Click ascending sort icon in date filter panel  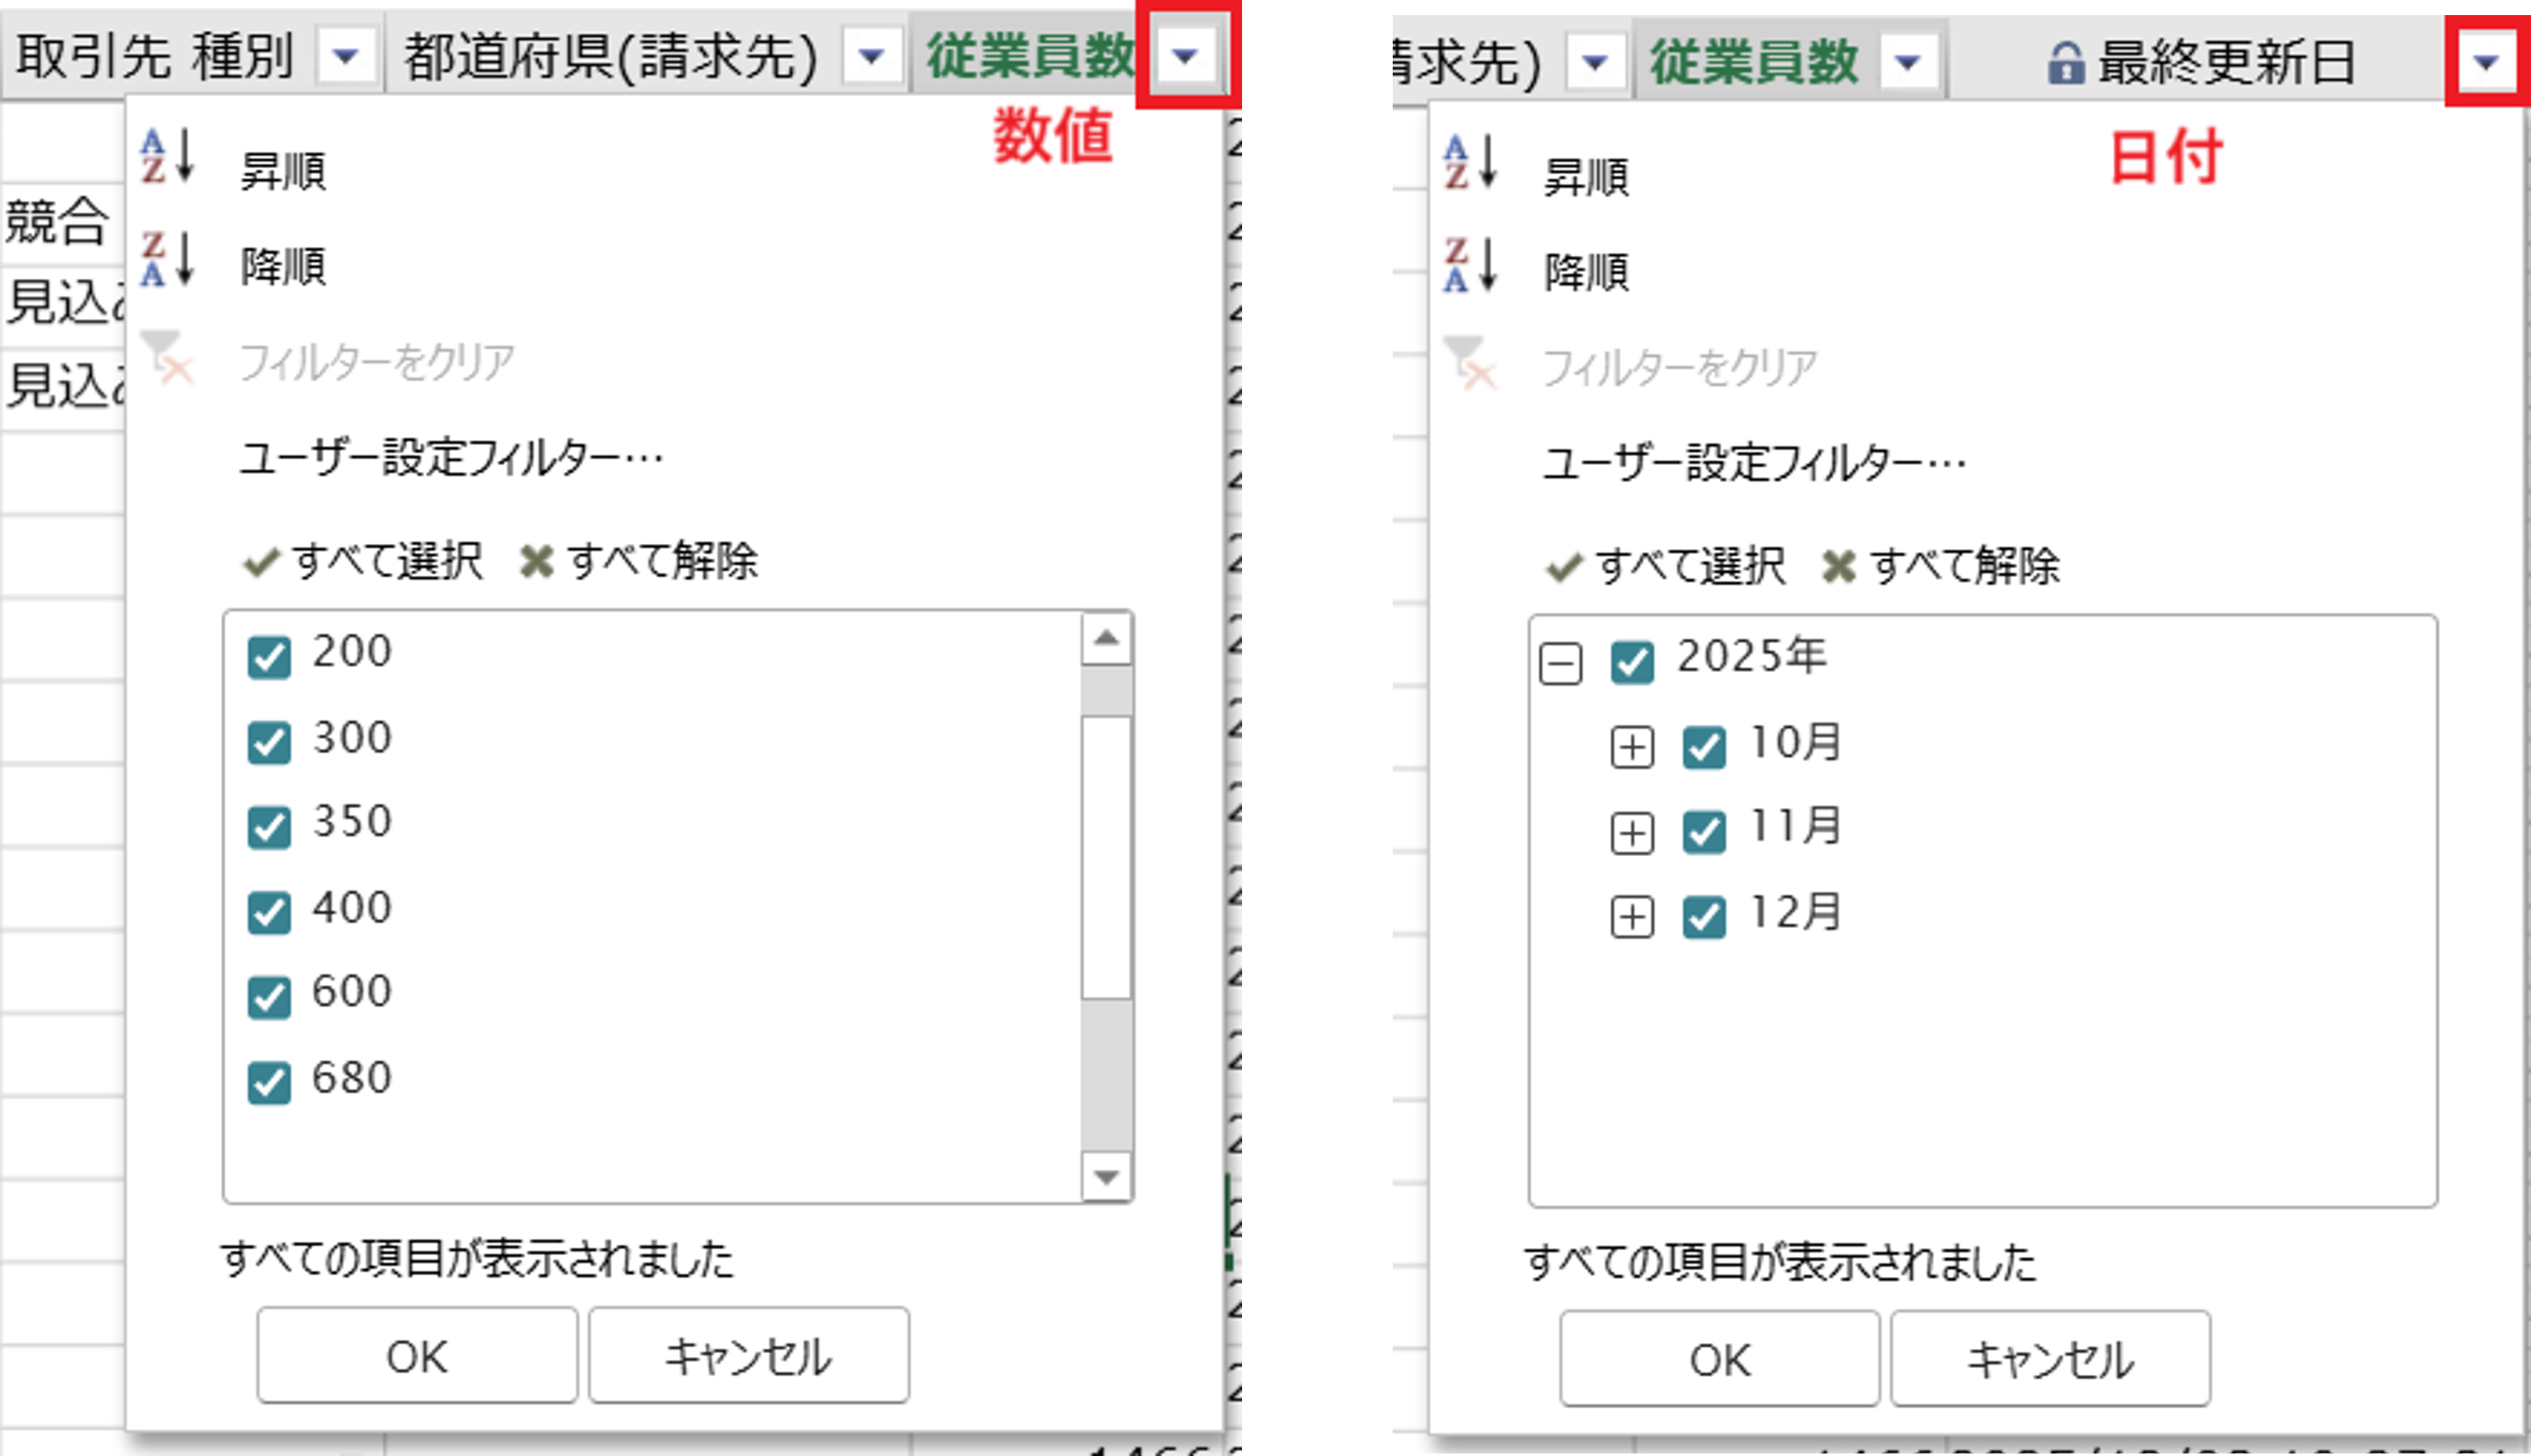point(1470,163)
